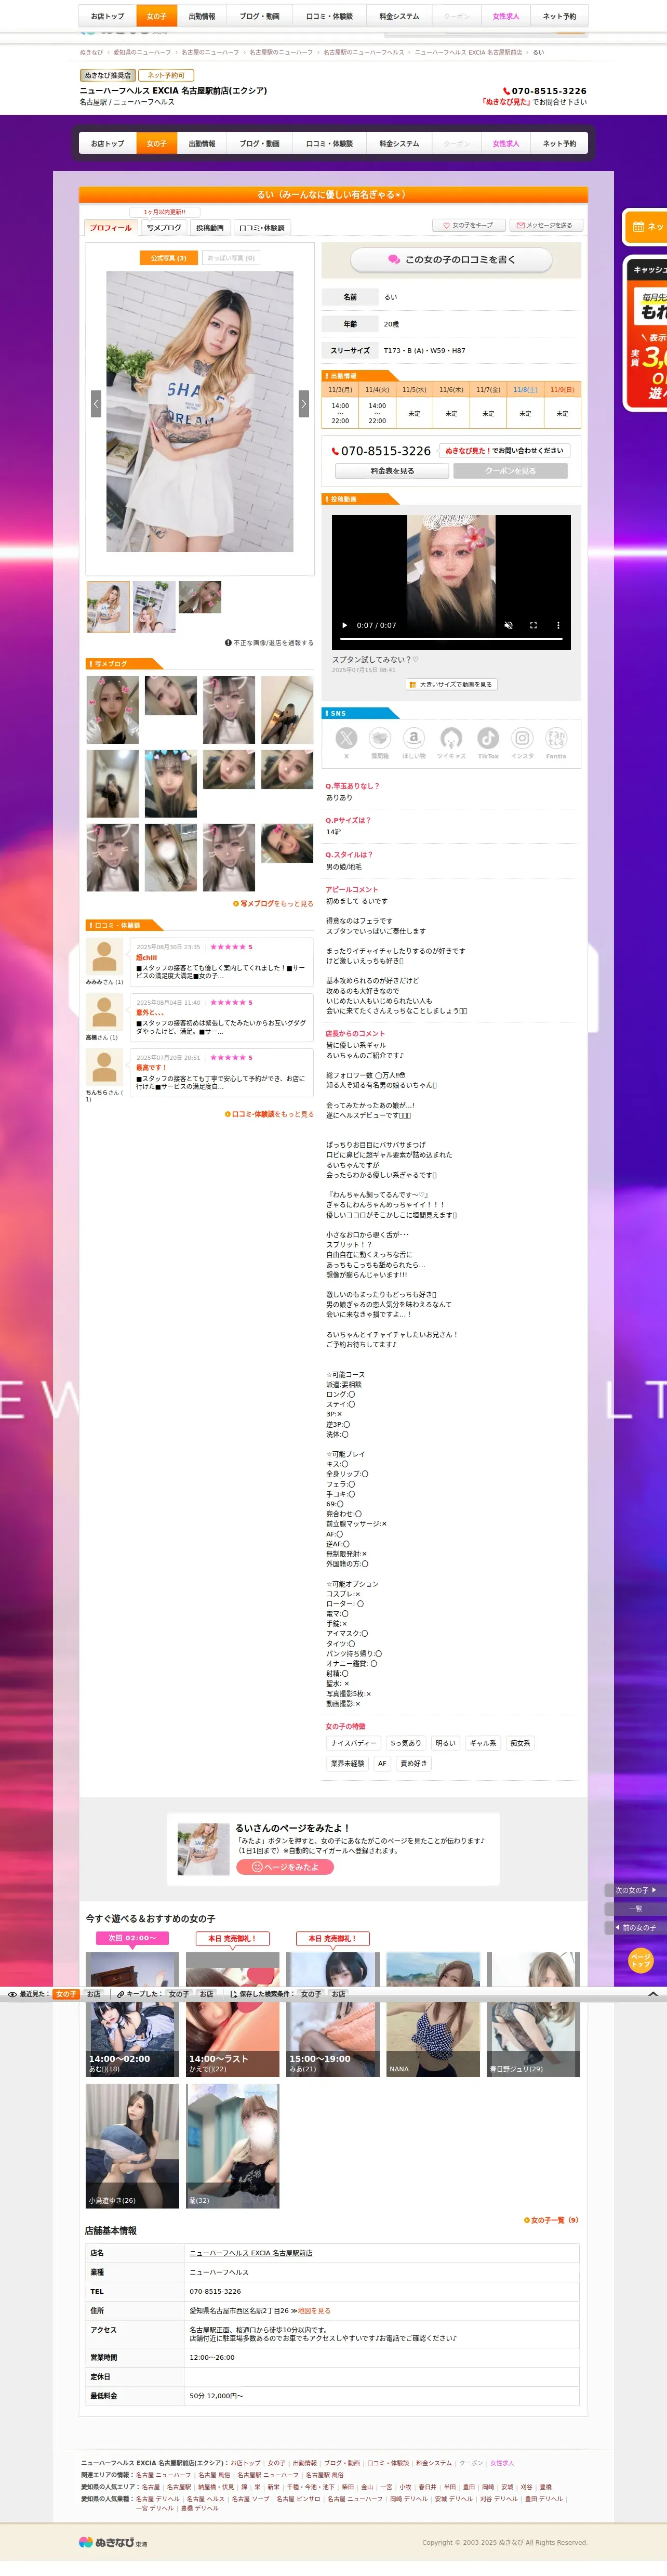The image size is (667, 2576).
Task: Select the 痴女系 feature tag
Action: 520,1743
